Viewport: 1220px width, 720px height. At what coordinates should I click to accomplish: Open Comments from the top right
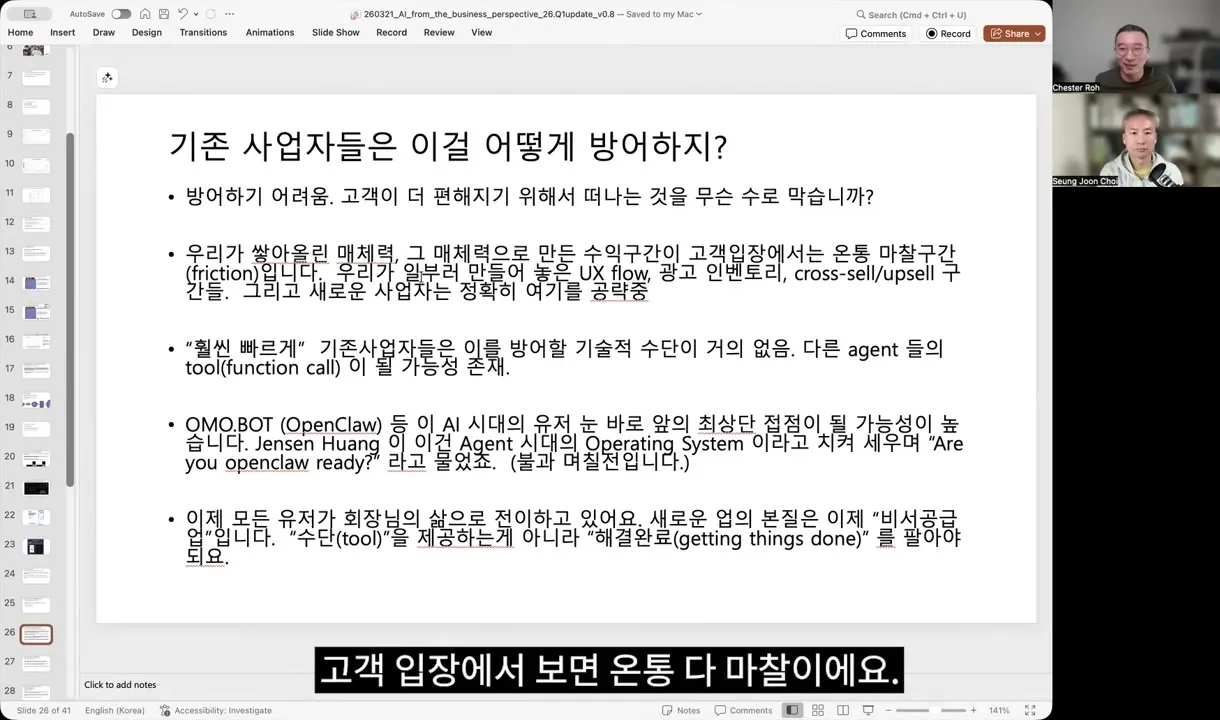click(x=876, y=33)
